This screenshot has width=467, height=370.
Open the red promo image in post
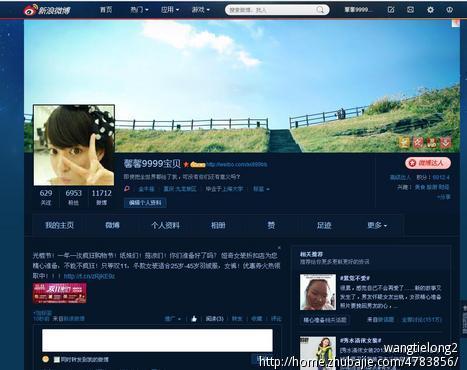pyautogui.click(x=60, y=293)
